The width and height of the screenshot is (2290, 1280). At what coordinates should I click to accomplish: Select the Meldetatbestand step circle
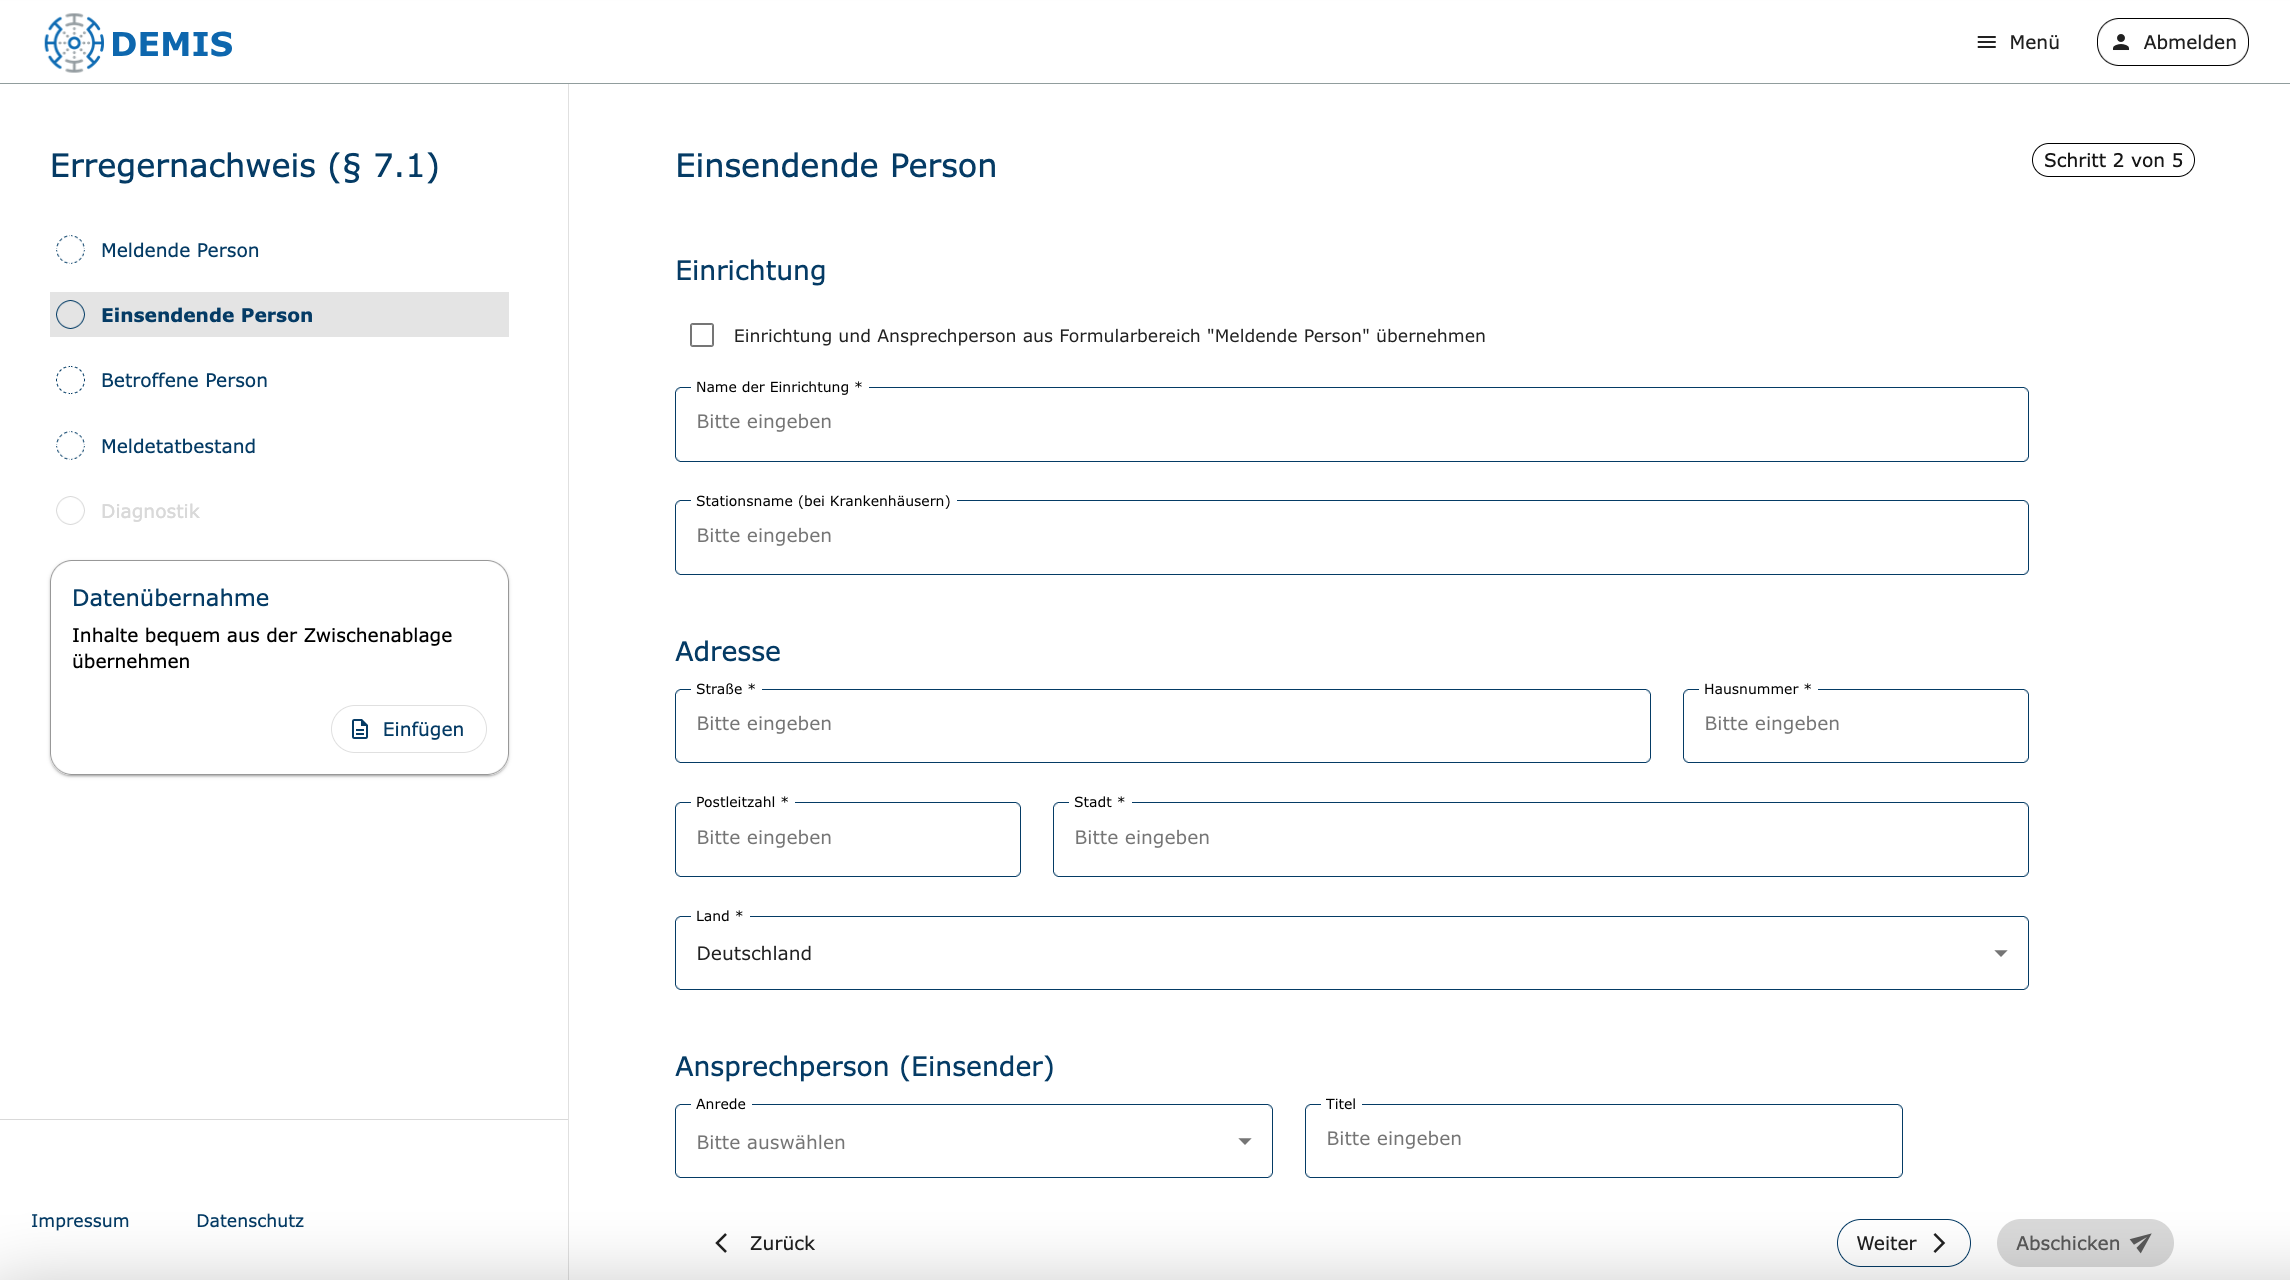point(70,446)
